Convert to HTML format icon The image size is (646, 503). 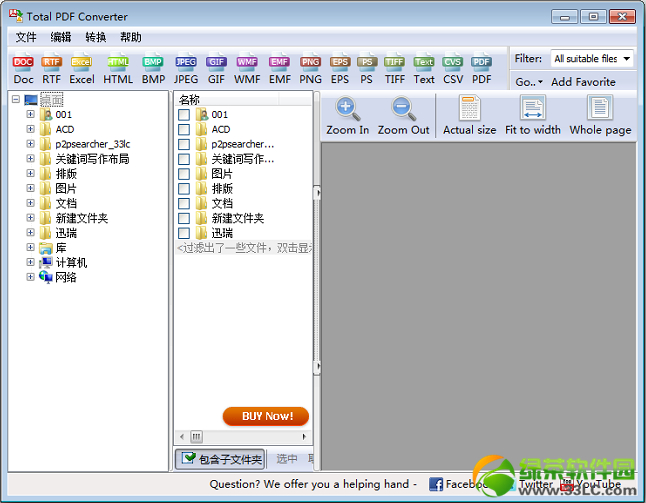[x=118, y=69]
